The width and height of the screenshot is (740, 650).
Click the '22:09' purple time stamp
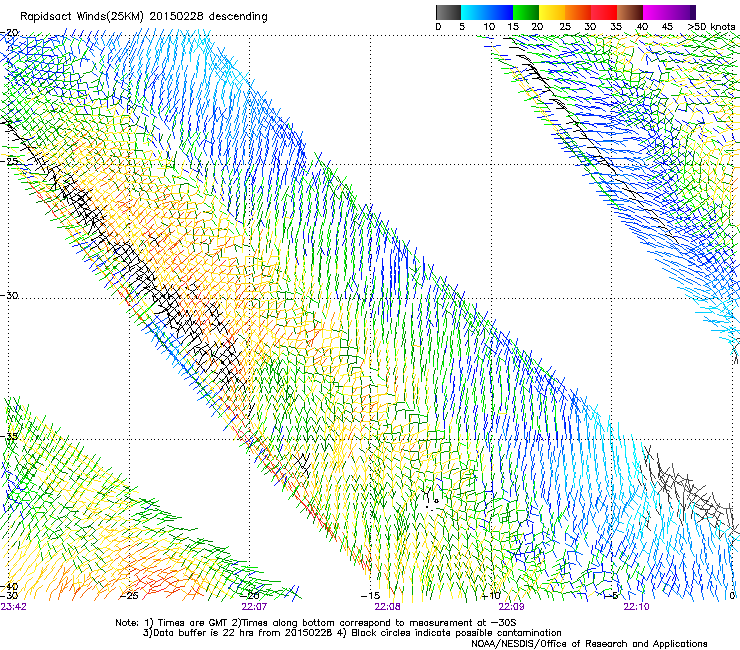pos(512,607)
